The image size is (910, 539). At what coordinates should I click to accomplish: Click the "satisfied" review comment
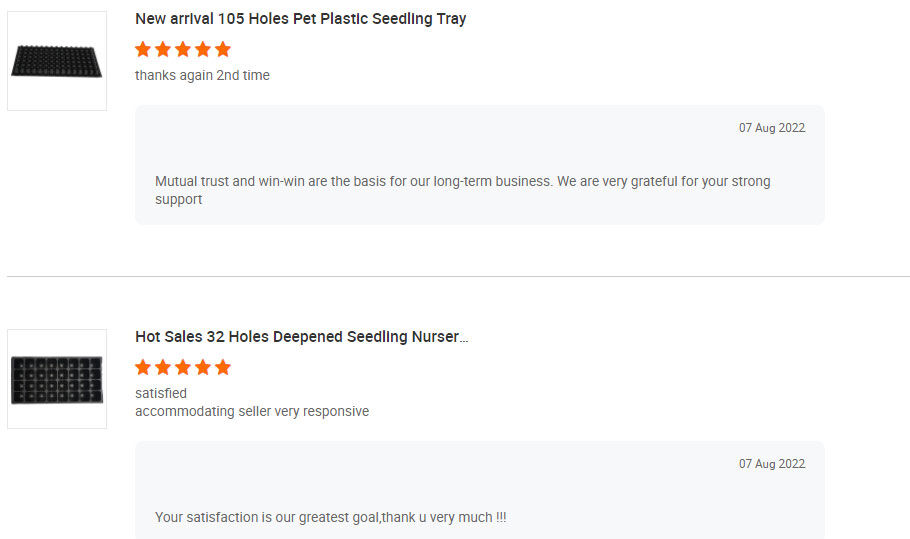[161, 393]
